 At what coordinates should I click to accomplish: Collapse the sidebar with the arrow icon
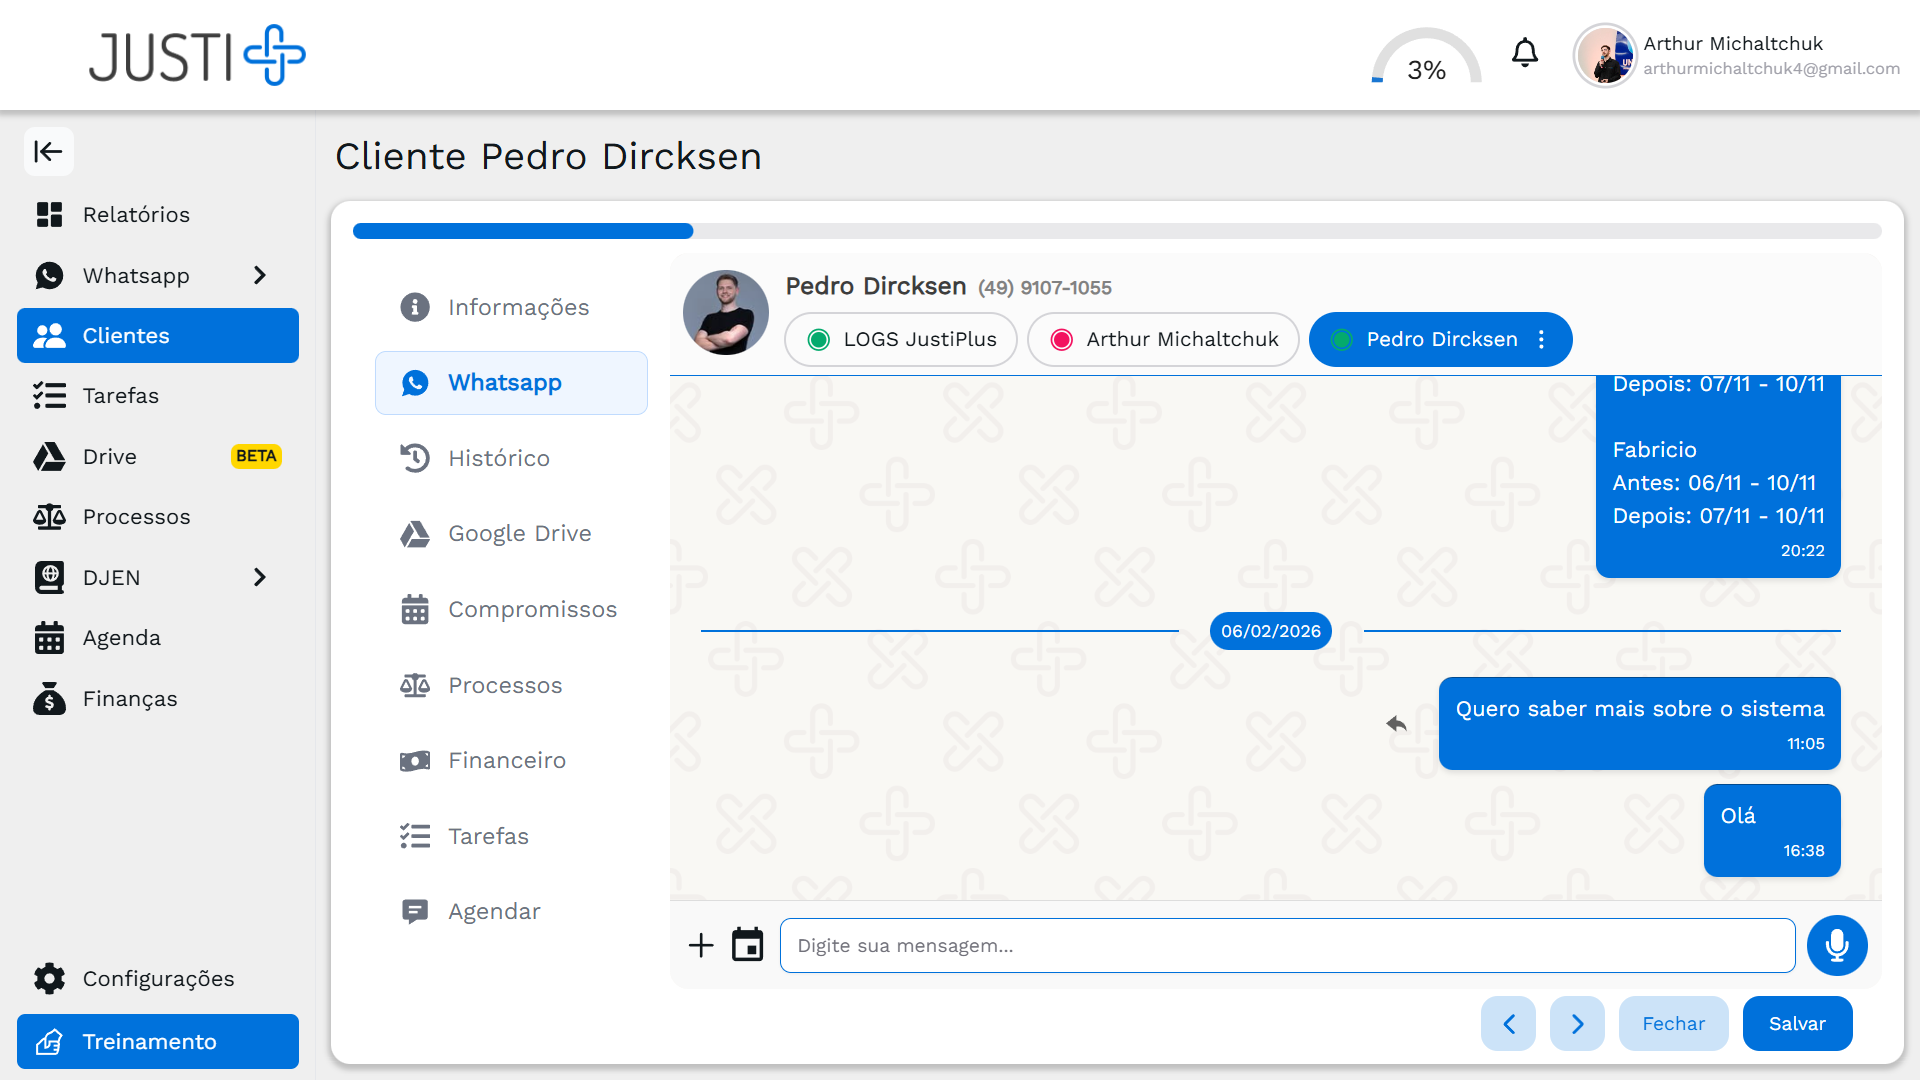[x=48, y=152]
